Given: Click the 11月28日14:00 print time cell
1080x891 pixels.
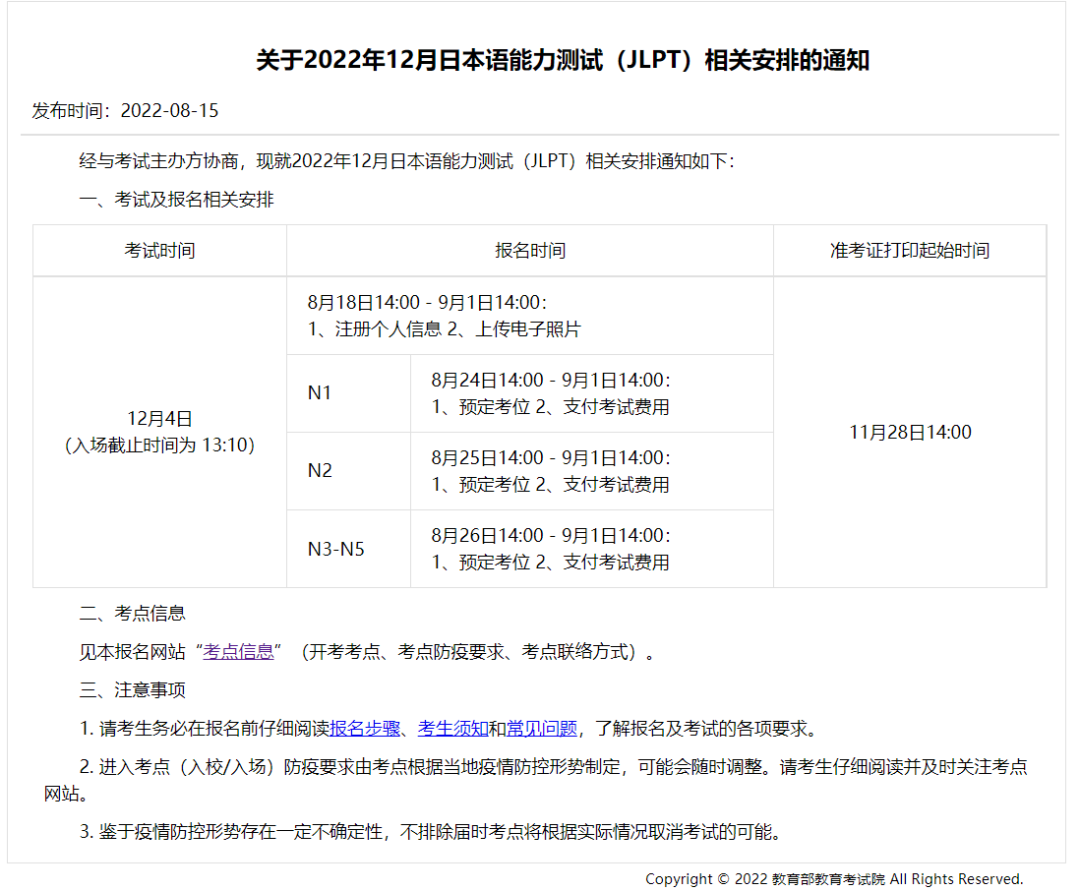Looking at the screenshot, I should pos(910,432).
